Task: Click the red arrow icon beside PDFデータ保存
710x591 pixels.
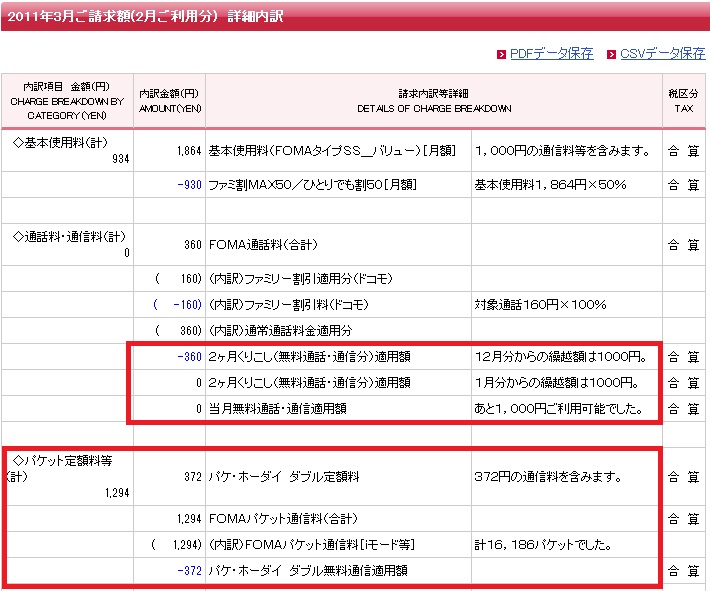Action: (x=501, y=55)
